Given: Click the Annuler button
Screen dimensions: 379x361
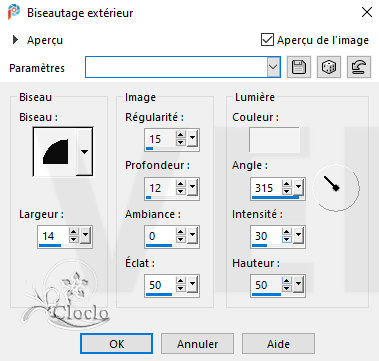Looking at the screenshot, I should pos(197,344).
